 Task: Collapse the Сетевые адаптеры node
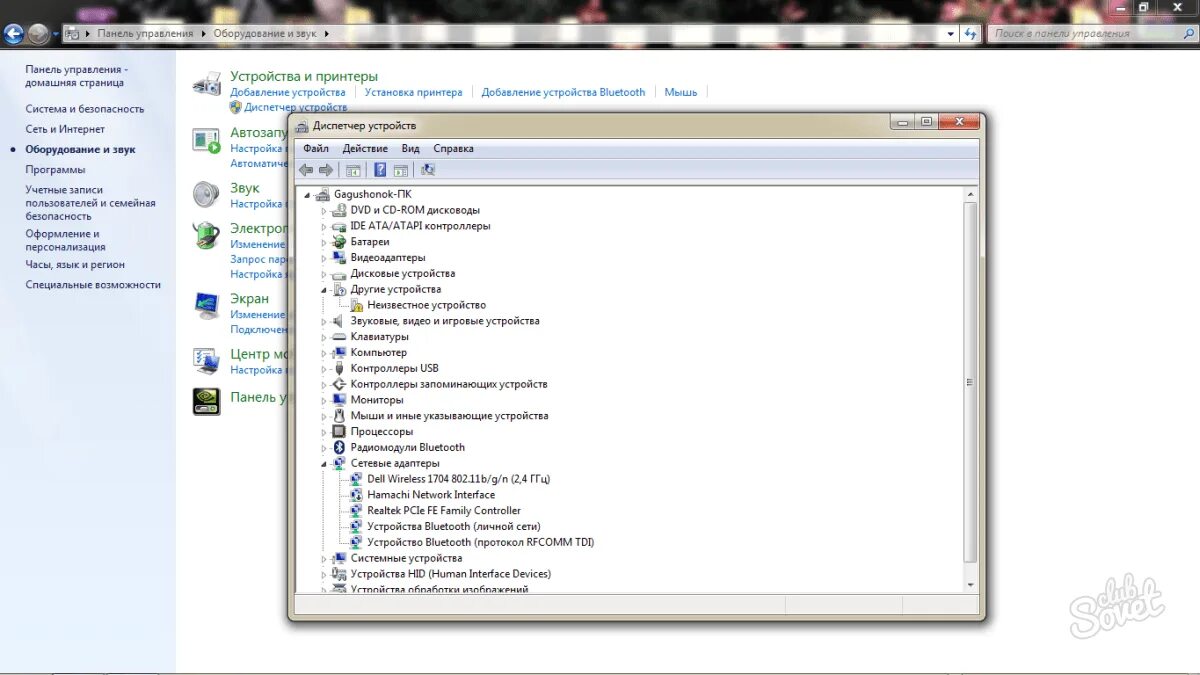point(324,464)
